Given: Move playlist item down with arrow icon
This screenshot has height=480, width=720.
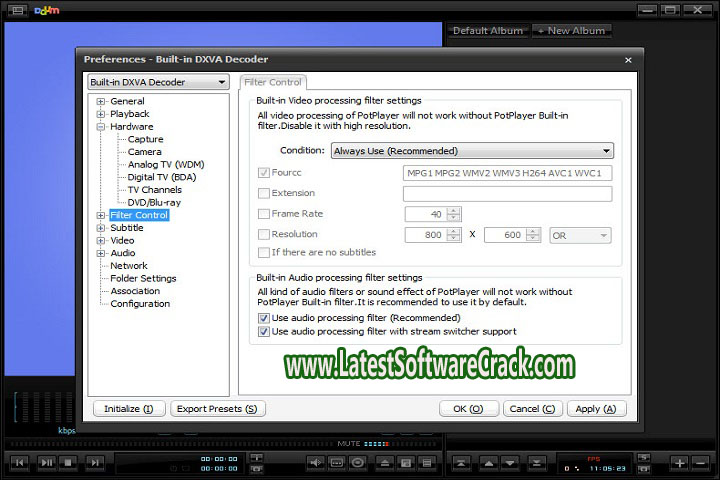Looking at the screenshot, I should click(x=512, y=462).
